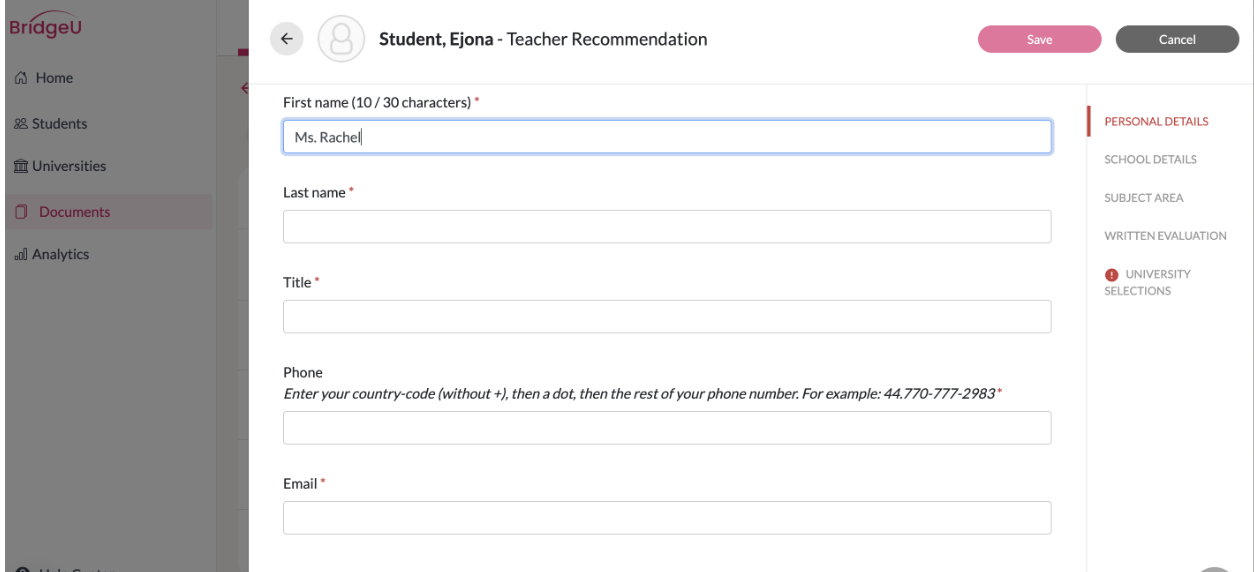Select the Title input field
1254x572 pixels.
[667, 317]
